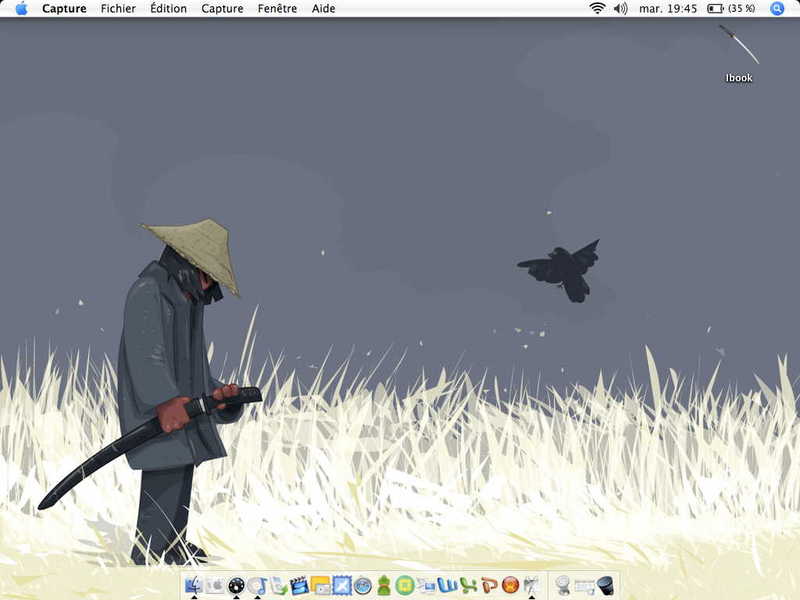Open the Fenêtre menu

click(x=278, y=9)
